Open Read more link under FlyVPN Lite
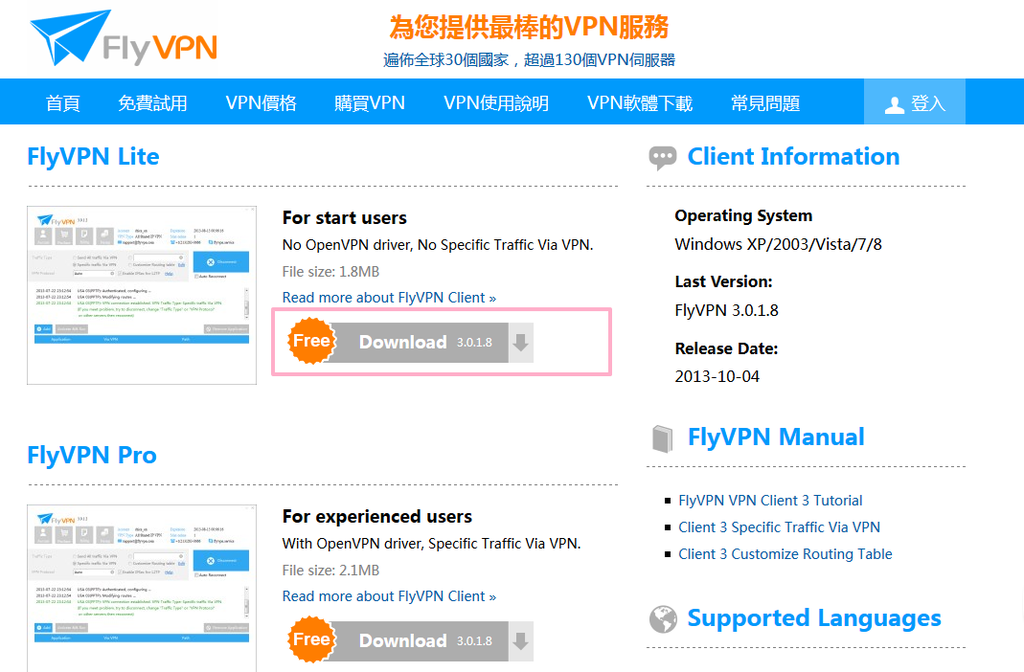Screen dimensions: 1024x672 pyautogui.click(x=389, y=298)
